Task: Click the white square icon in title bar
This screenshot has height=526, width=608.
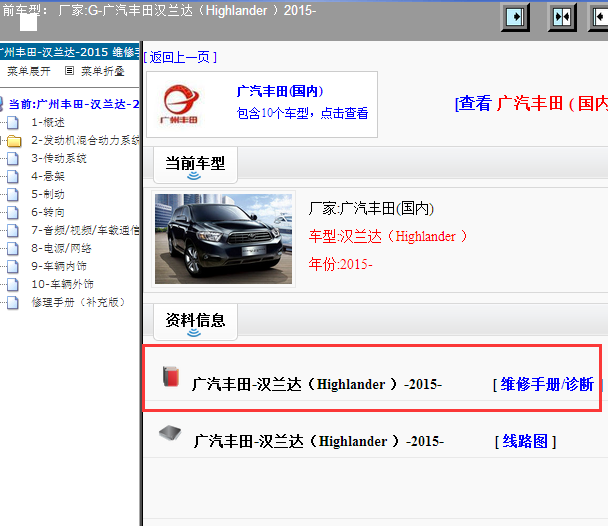Action: pos(28,22)
